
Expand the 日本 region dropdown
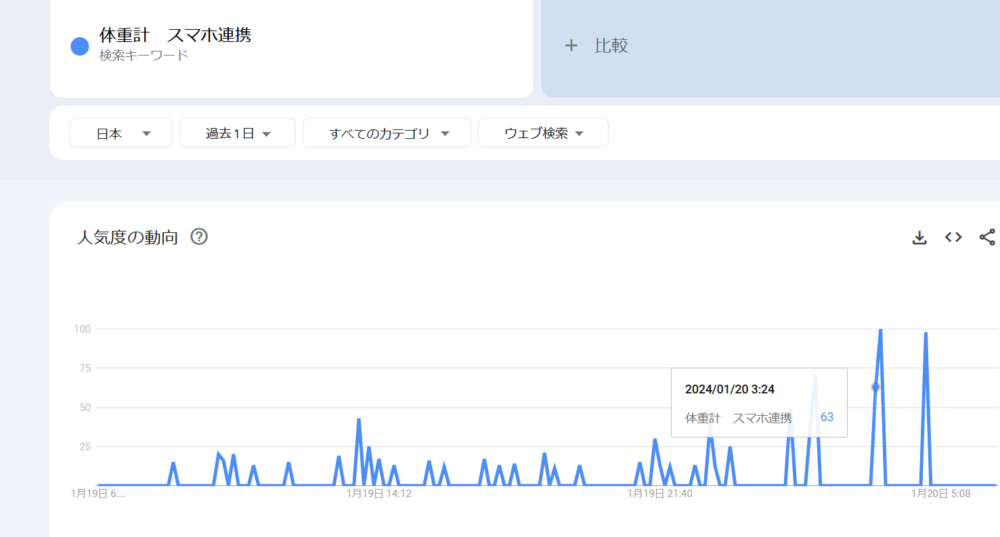tap(121, 133)
